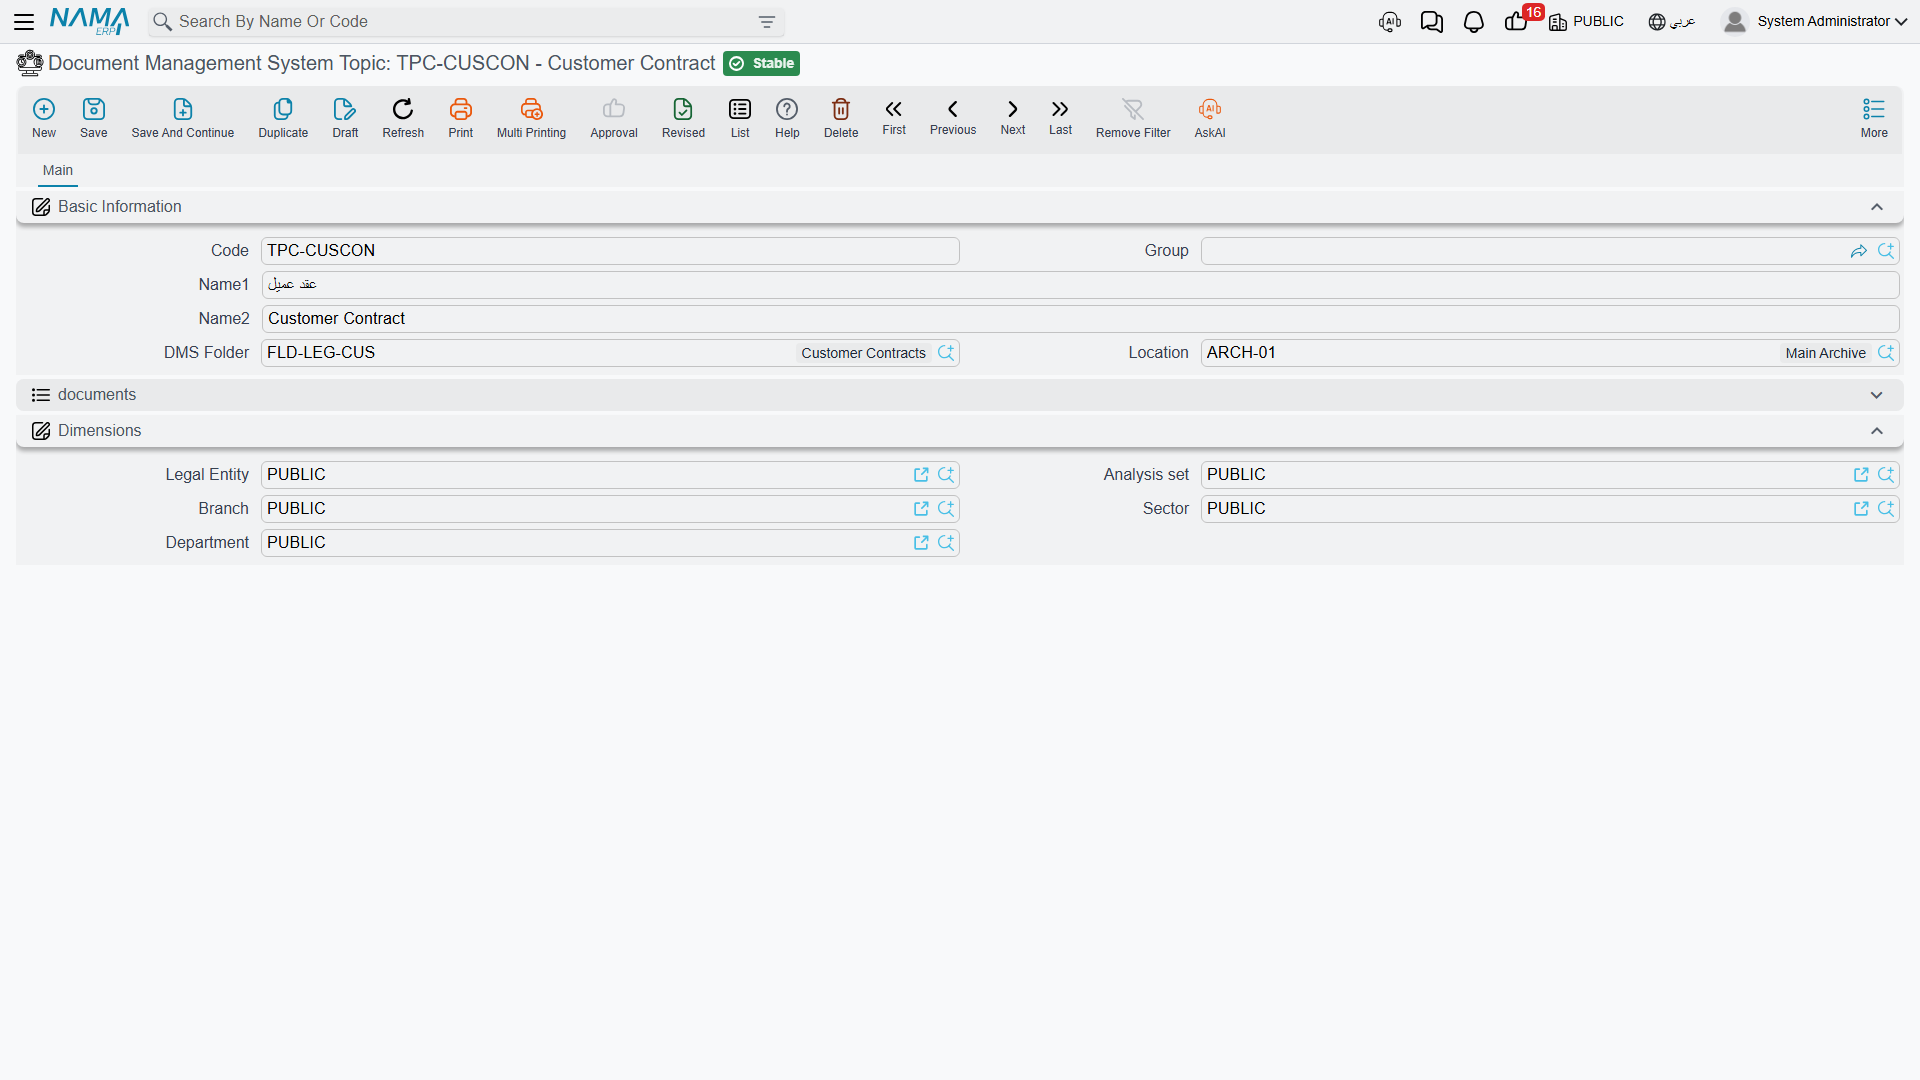Open System Administrator user menu
This screenshot has width=1920, height=1080.
click(x=1815, y=21)
